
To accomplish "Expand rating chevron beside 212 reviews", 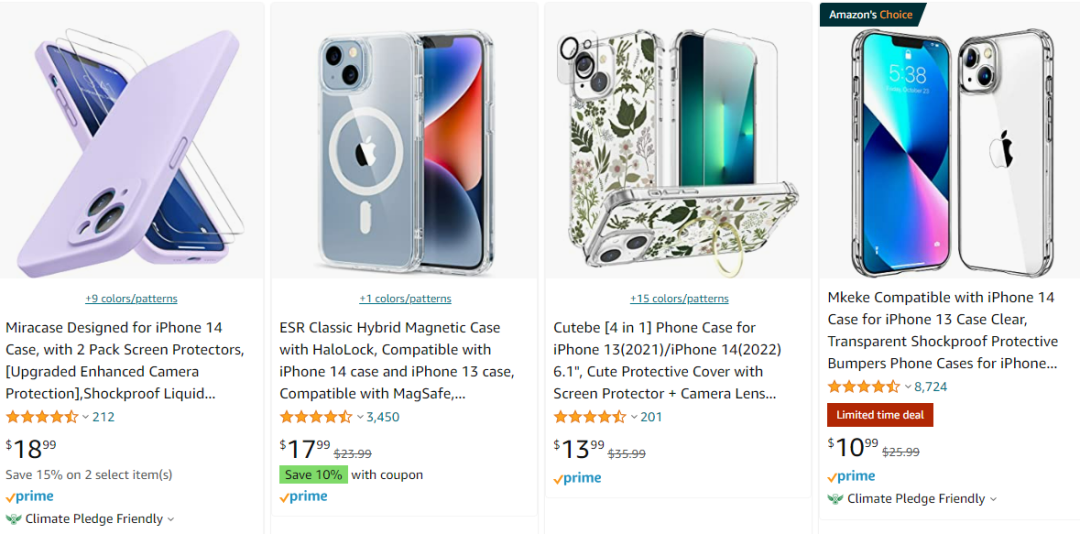I will (x=85, y=417).
